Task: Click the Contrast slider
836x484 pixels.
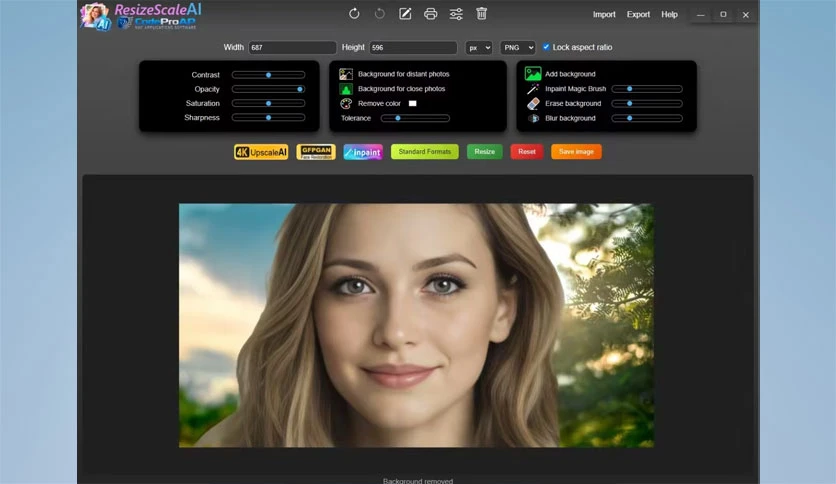Action: point(268,75)
